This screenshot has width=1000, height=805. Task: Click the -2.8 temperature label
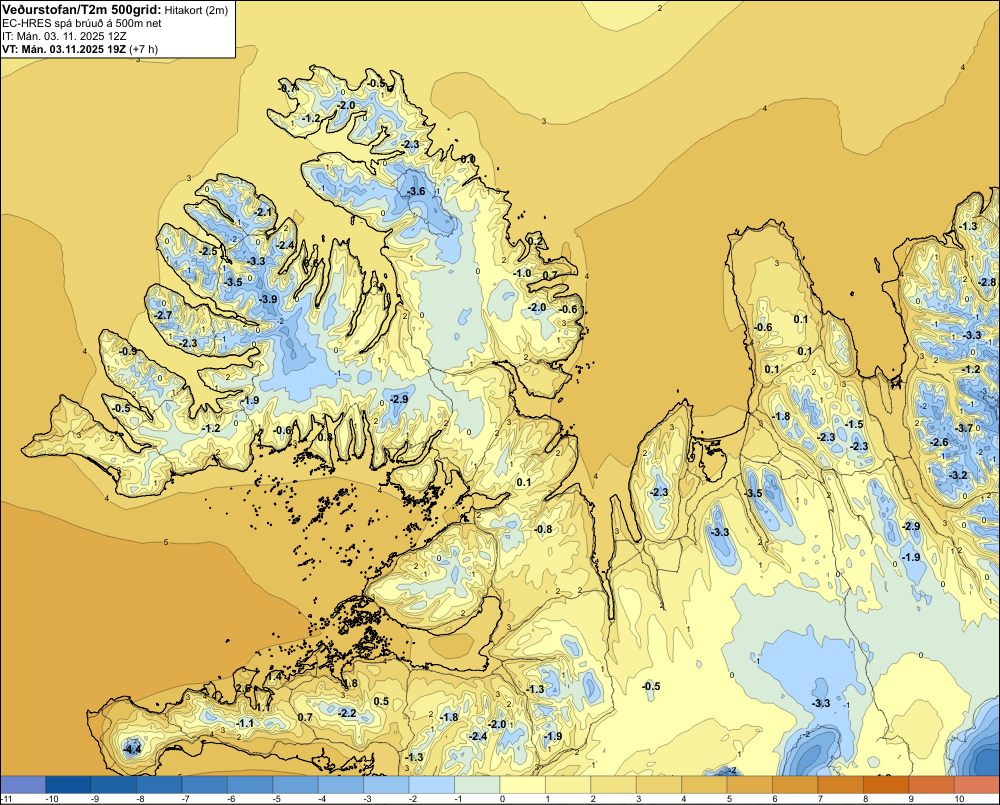987,282
